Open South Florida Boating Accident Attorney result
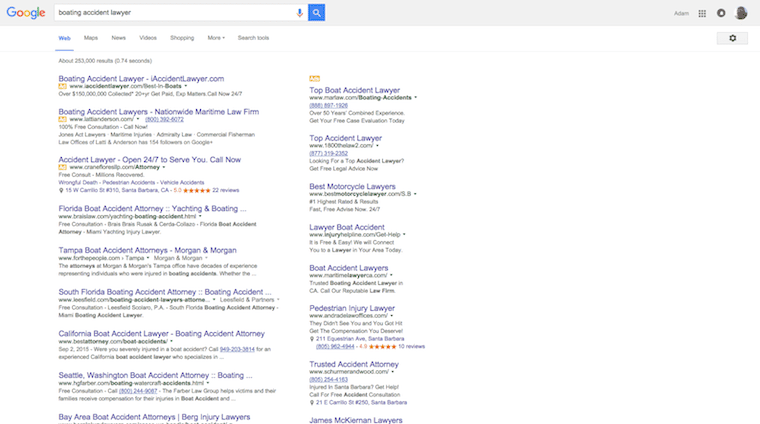Image resolution: width=760 pixels, height=424 pixels. pyautogui.click(x=165, y=292)
